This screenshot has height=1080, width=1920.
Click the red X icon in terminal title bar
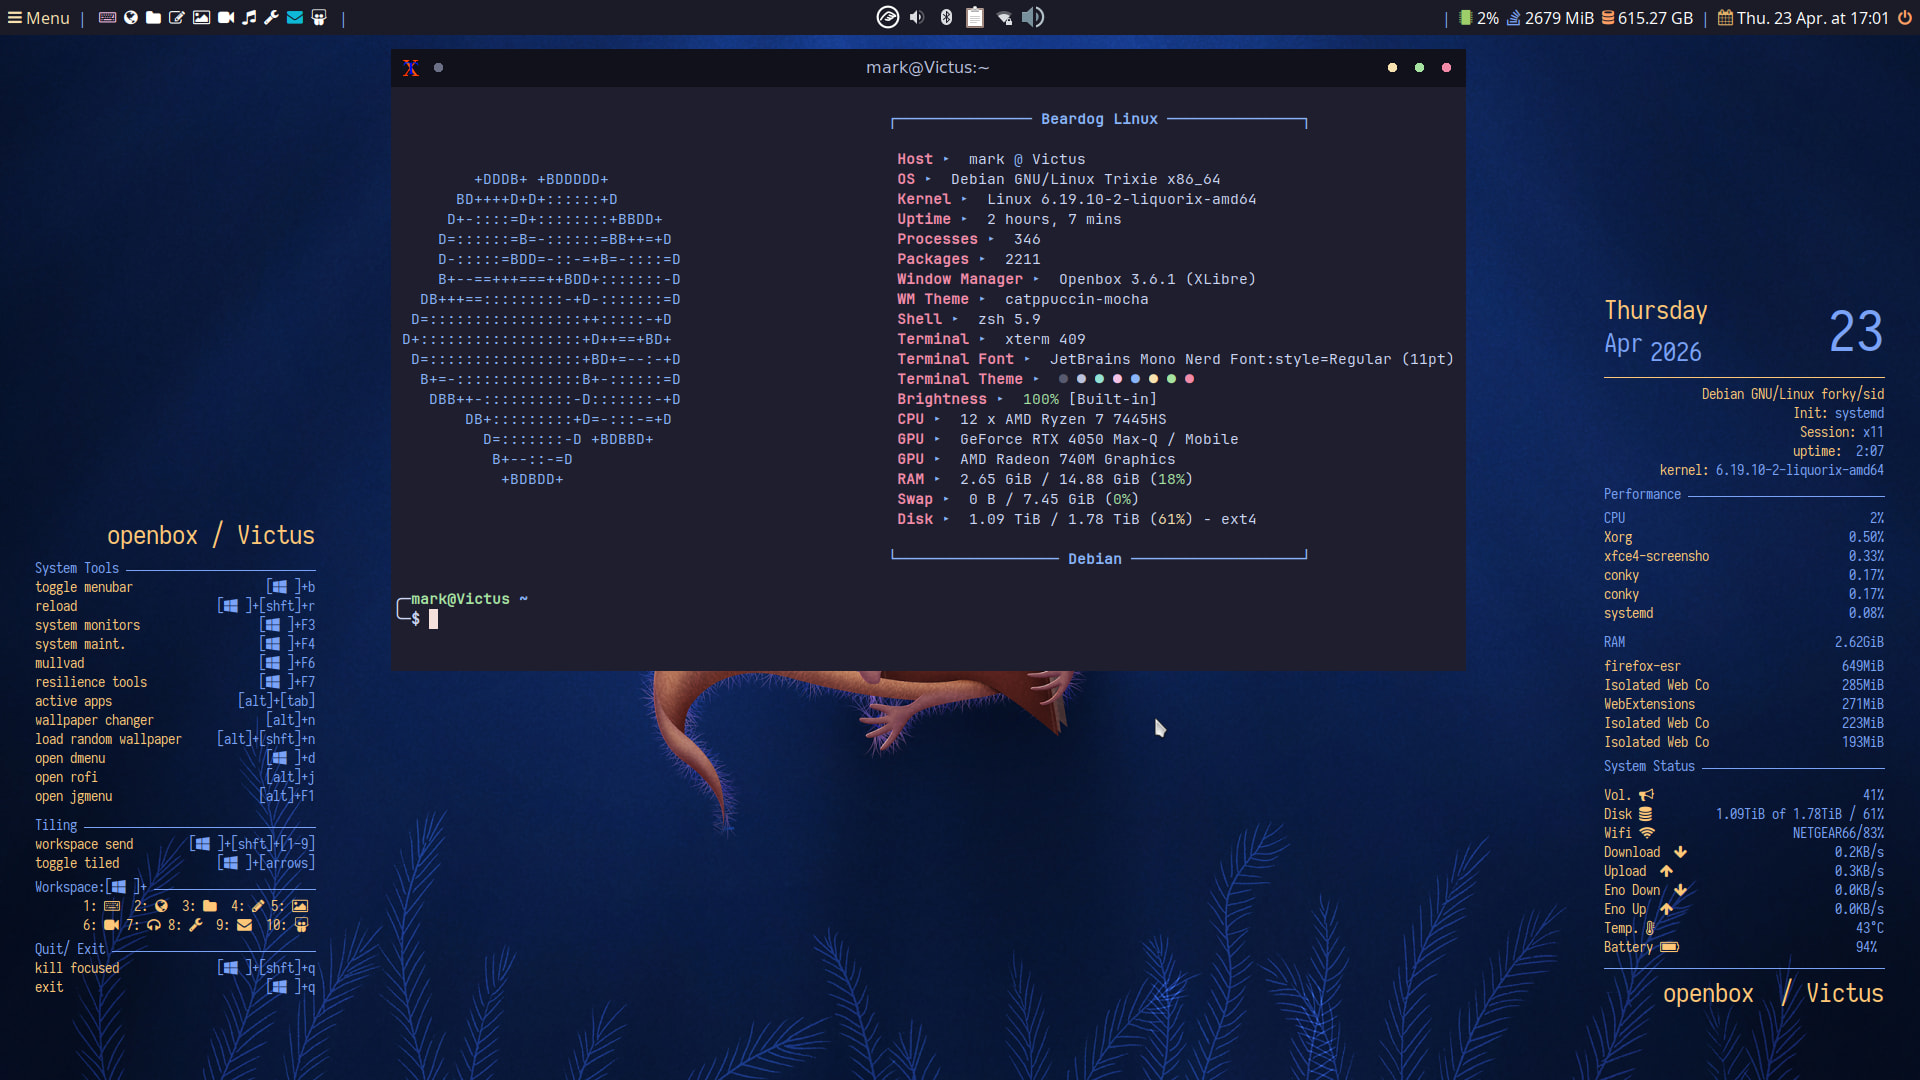coord(411,68)
